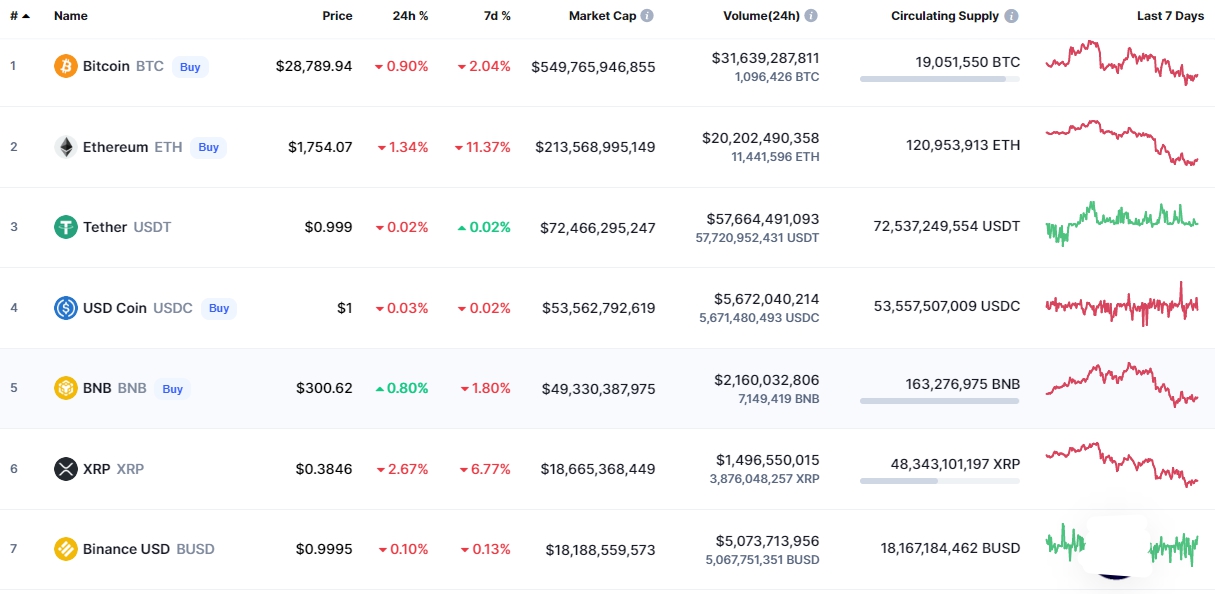
Task: Click the USD Coin blue logo
Action: [x=65, y=308]
